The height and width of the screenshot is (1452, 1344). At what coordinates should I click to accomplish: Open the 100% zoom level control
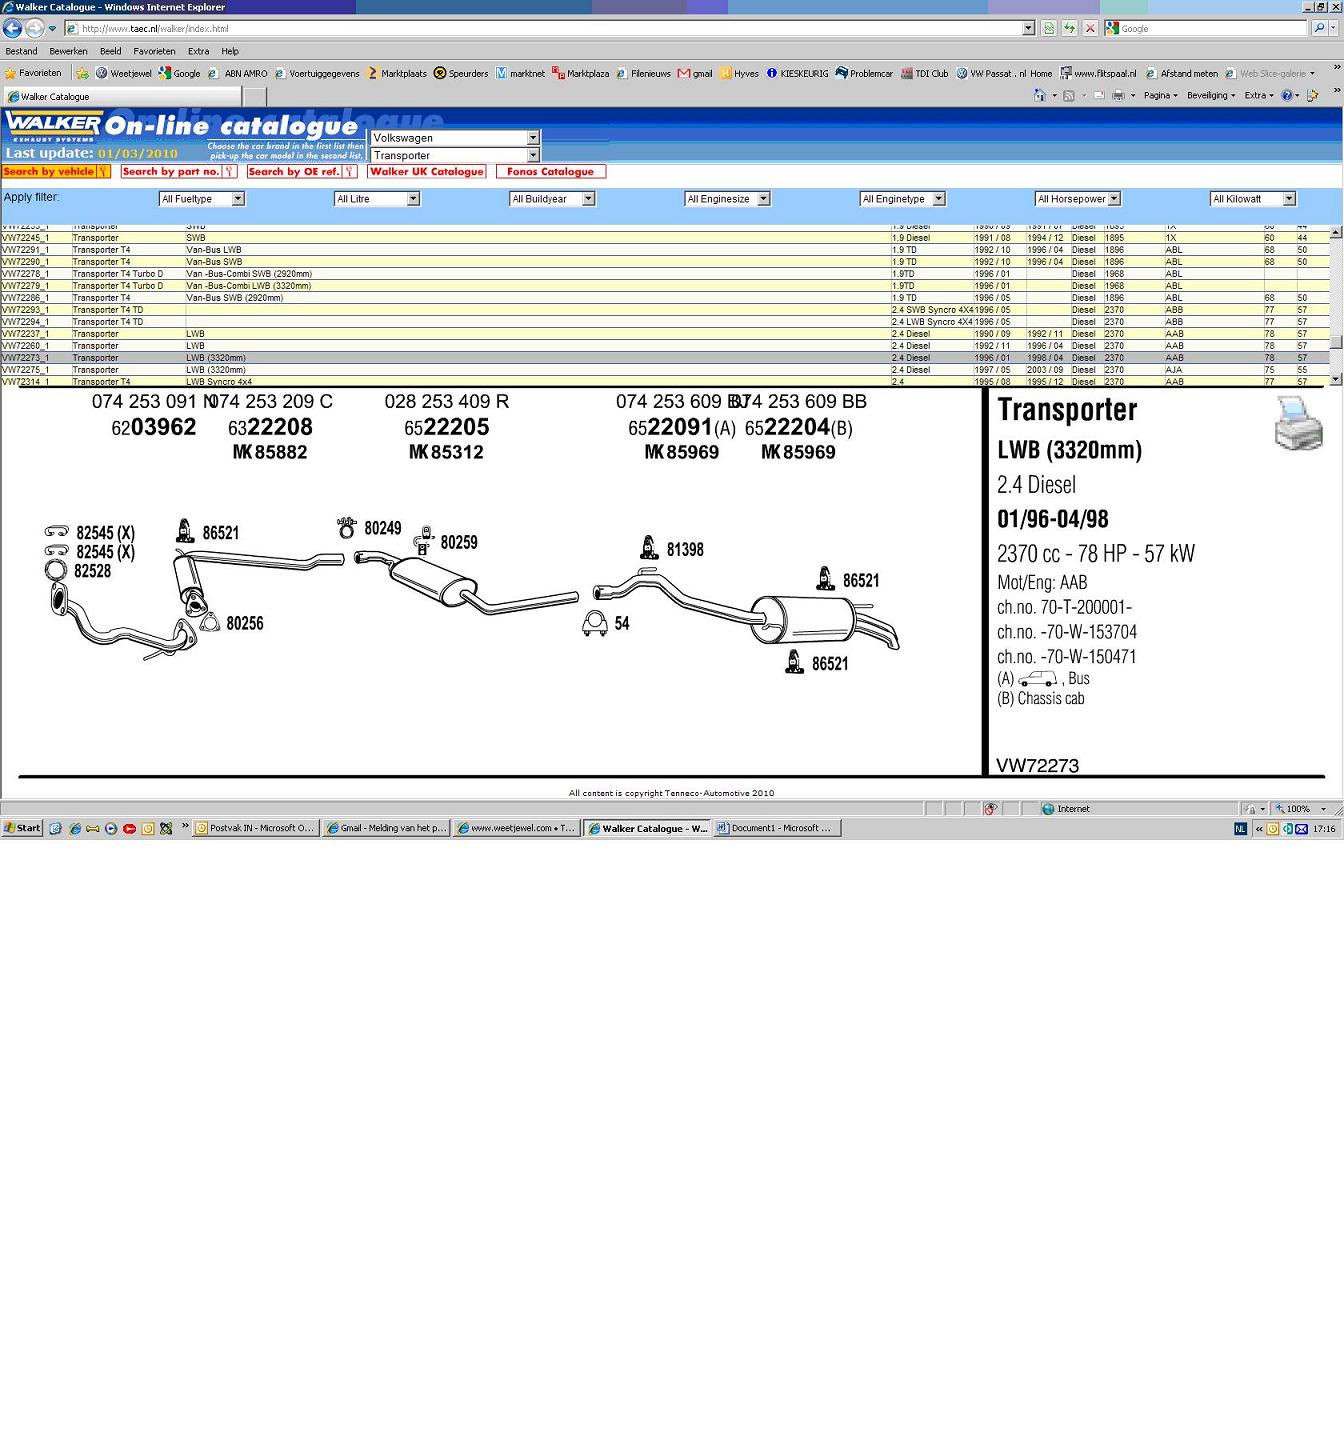(1301, 809)
